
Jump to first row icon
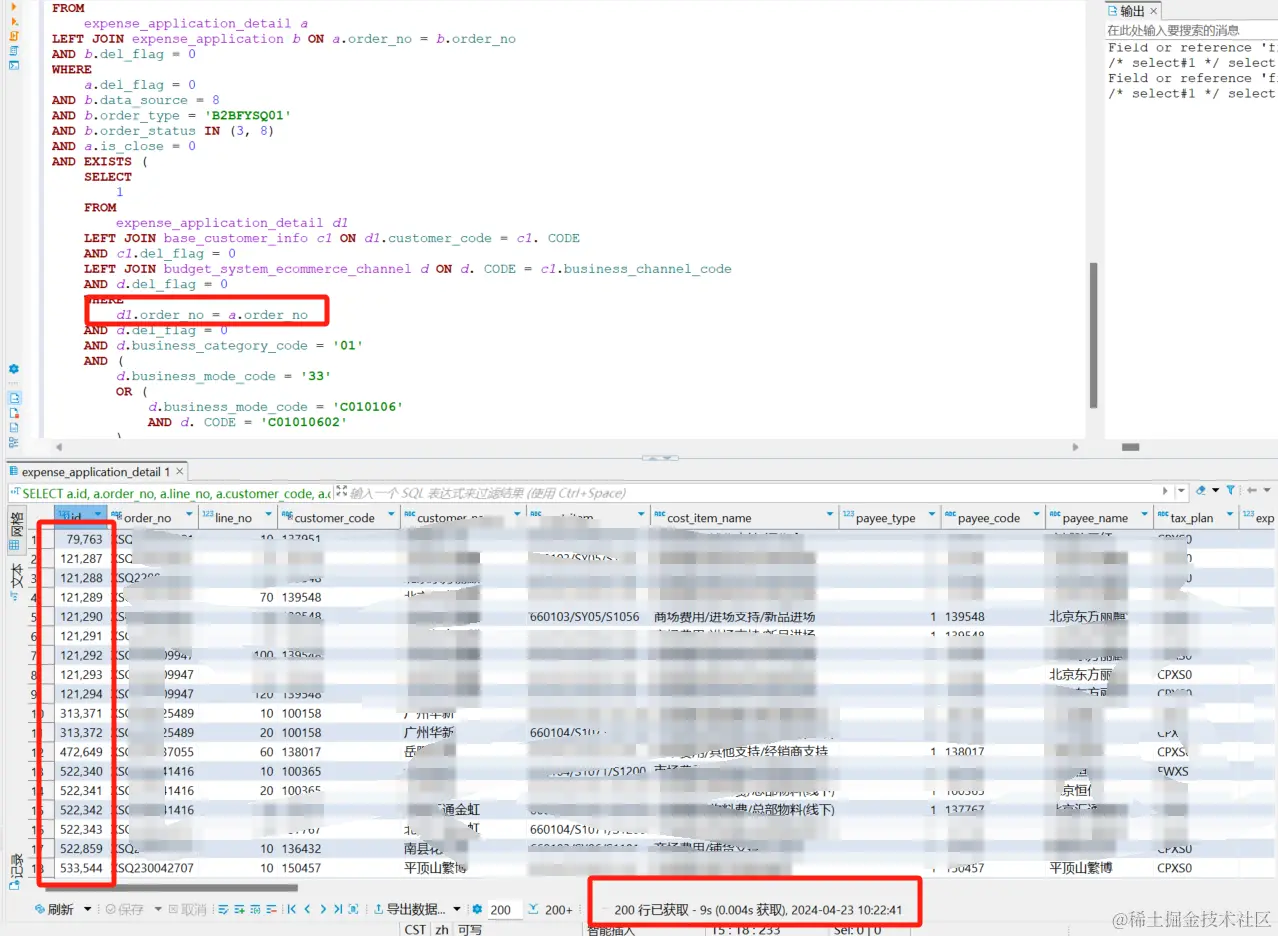pyautogui.click(x=291, y=909)
